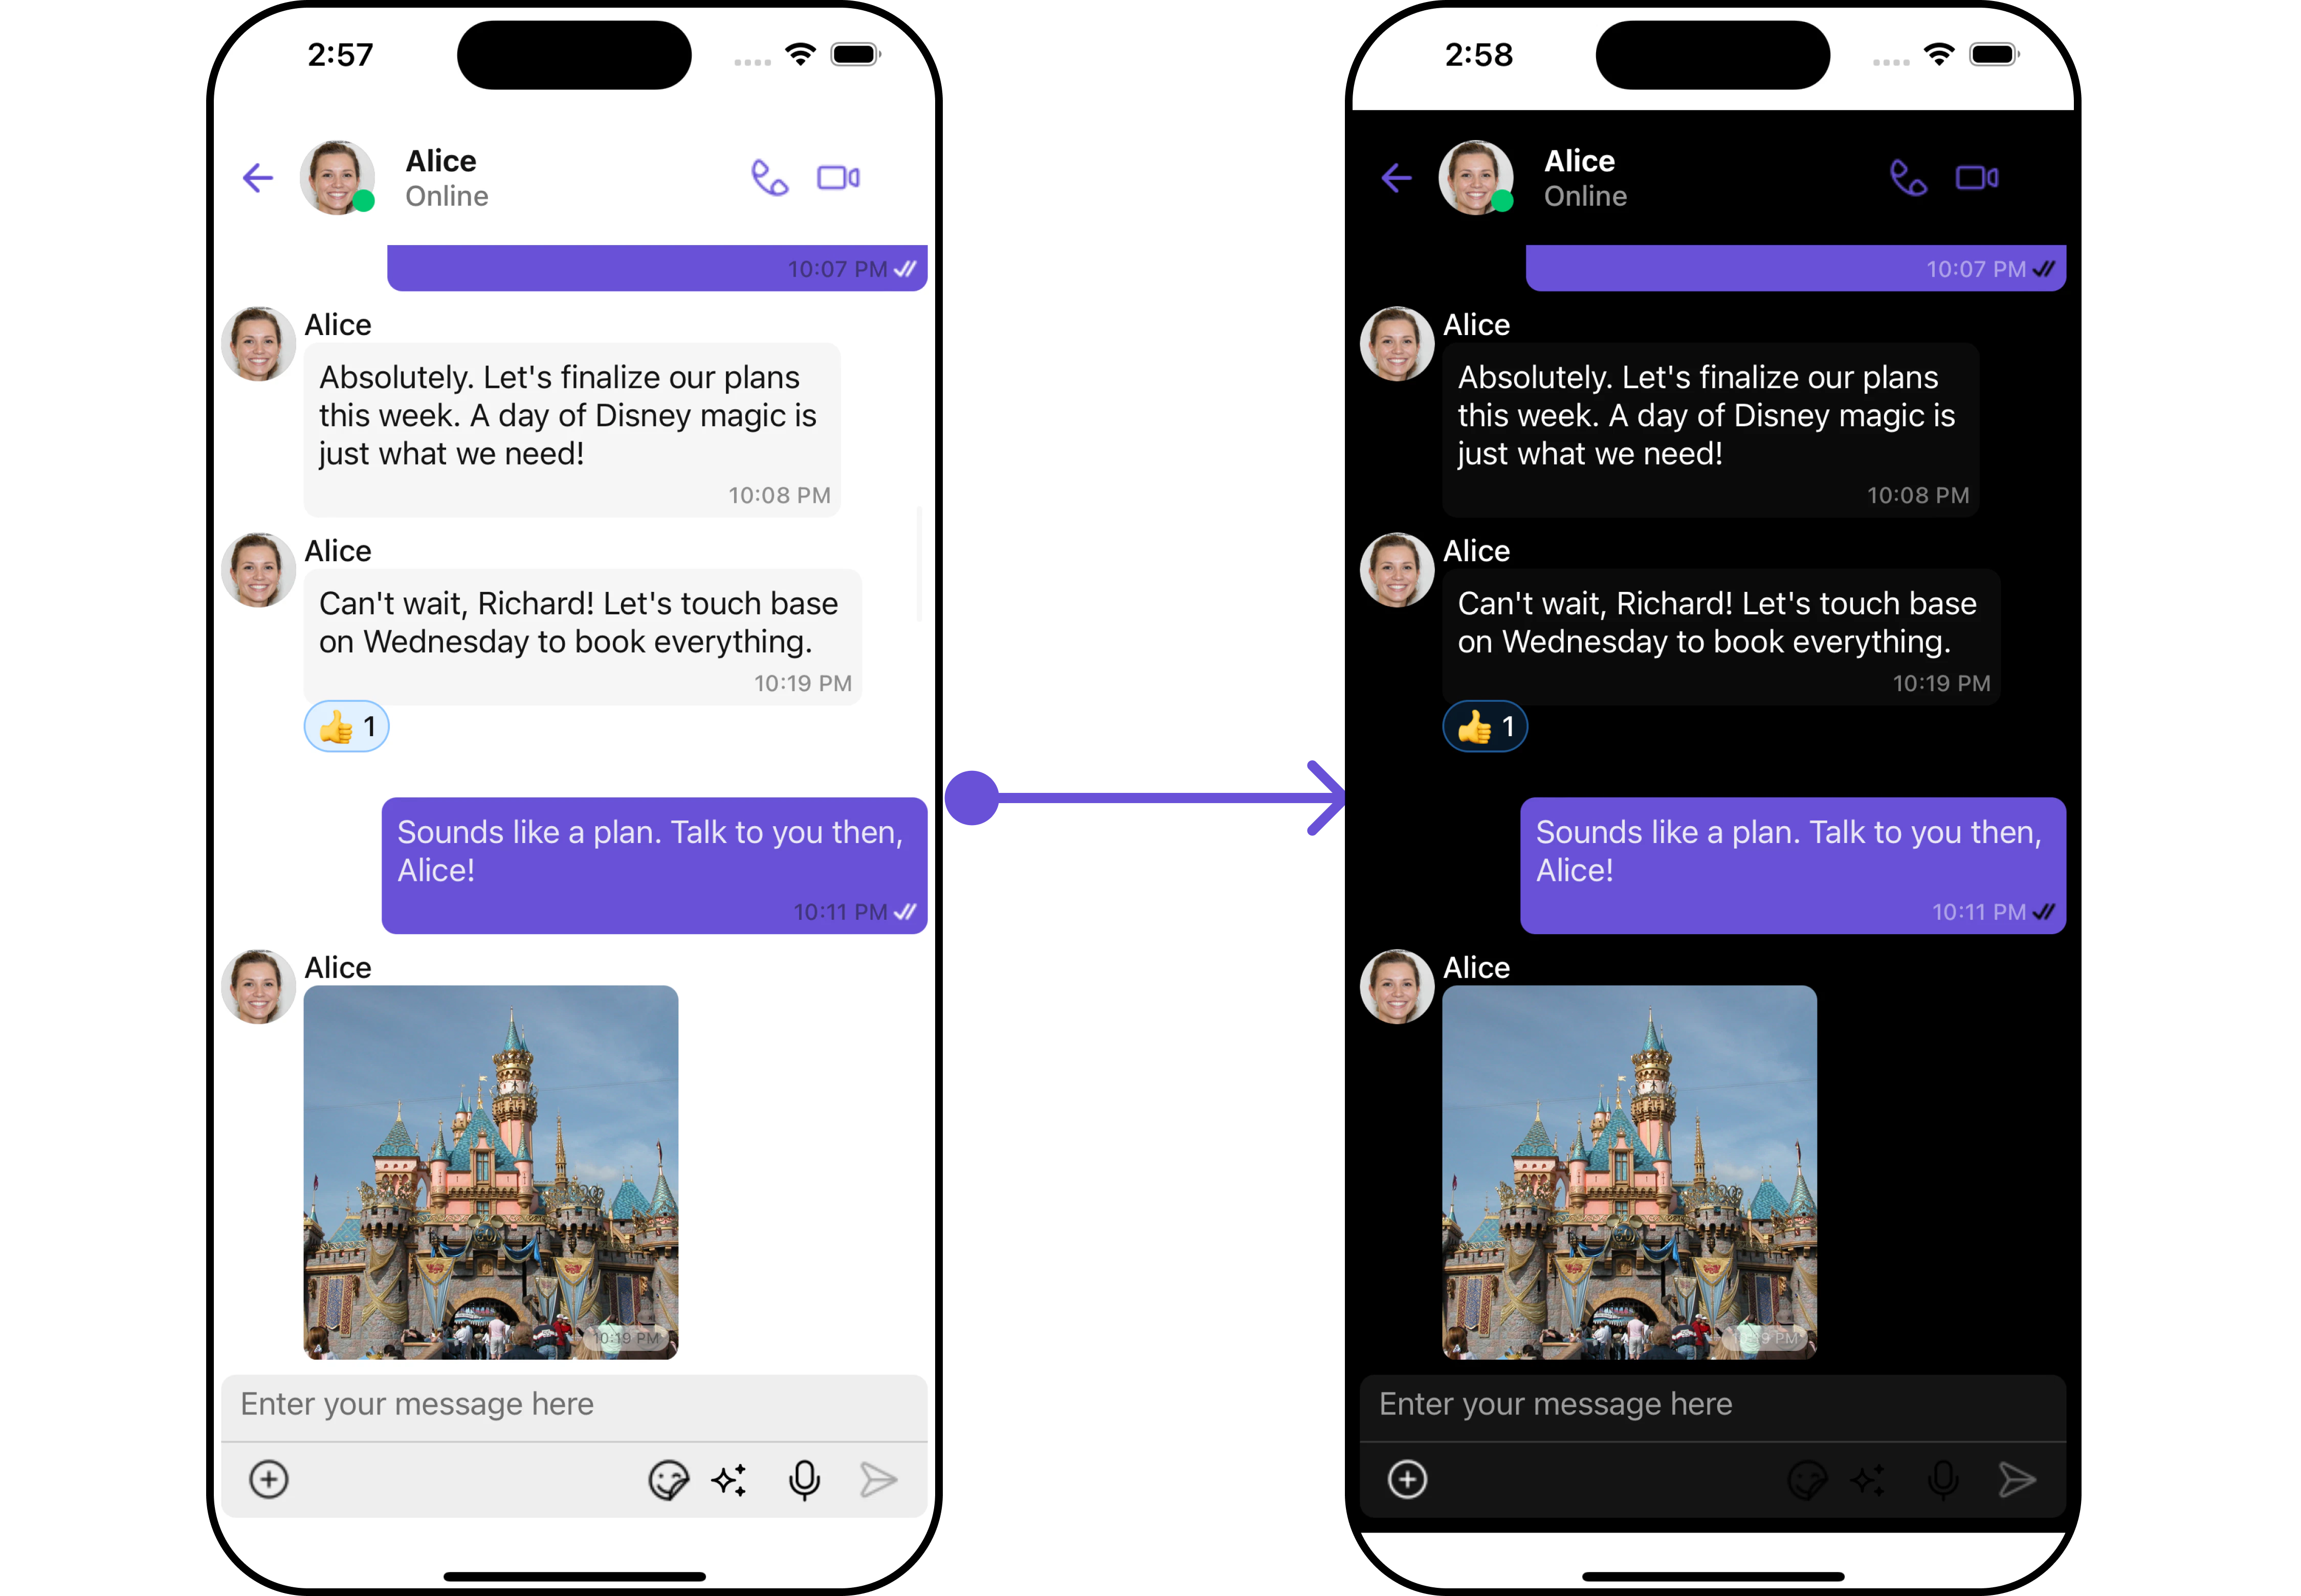Tap back arrow in dark mode chat
Viewport: 2301px width, 1596px height.
(x=1396, y=178)
